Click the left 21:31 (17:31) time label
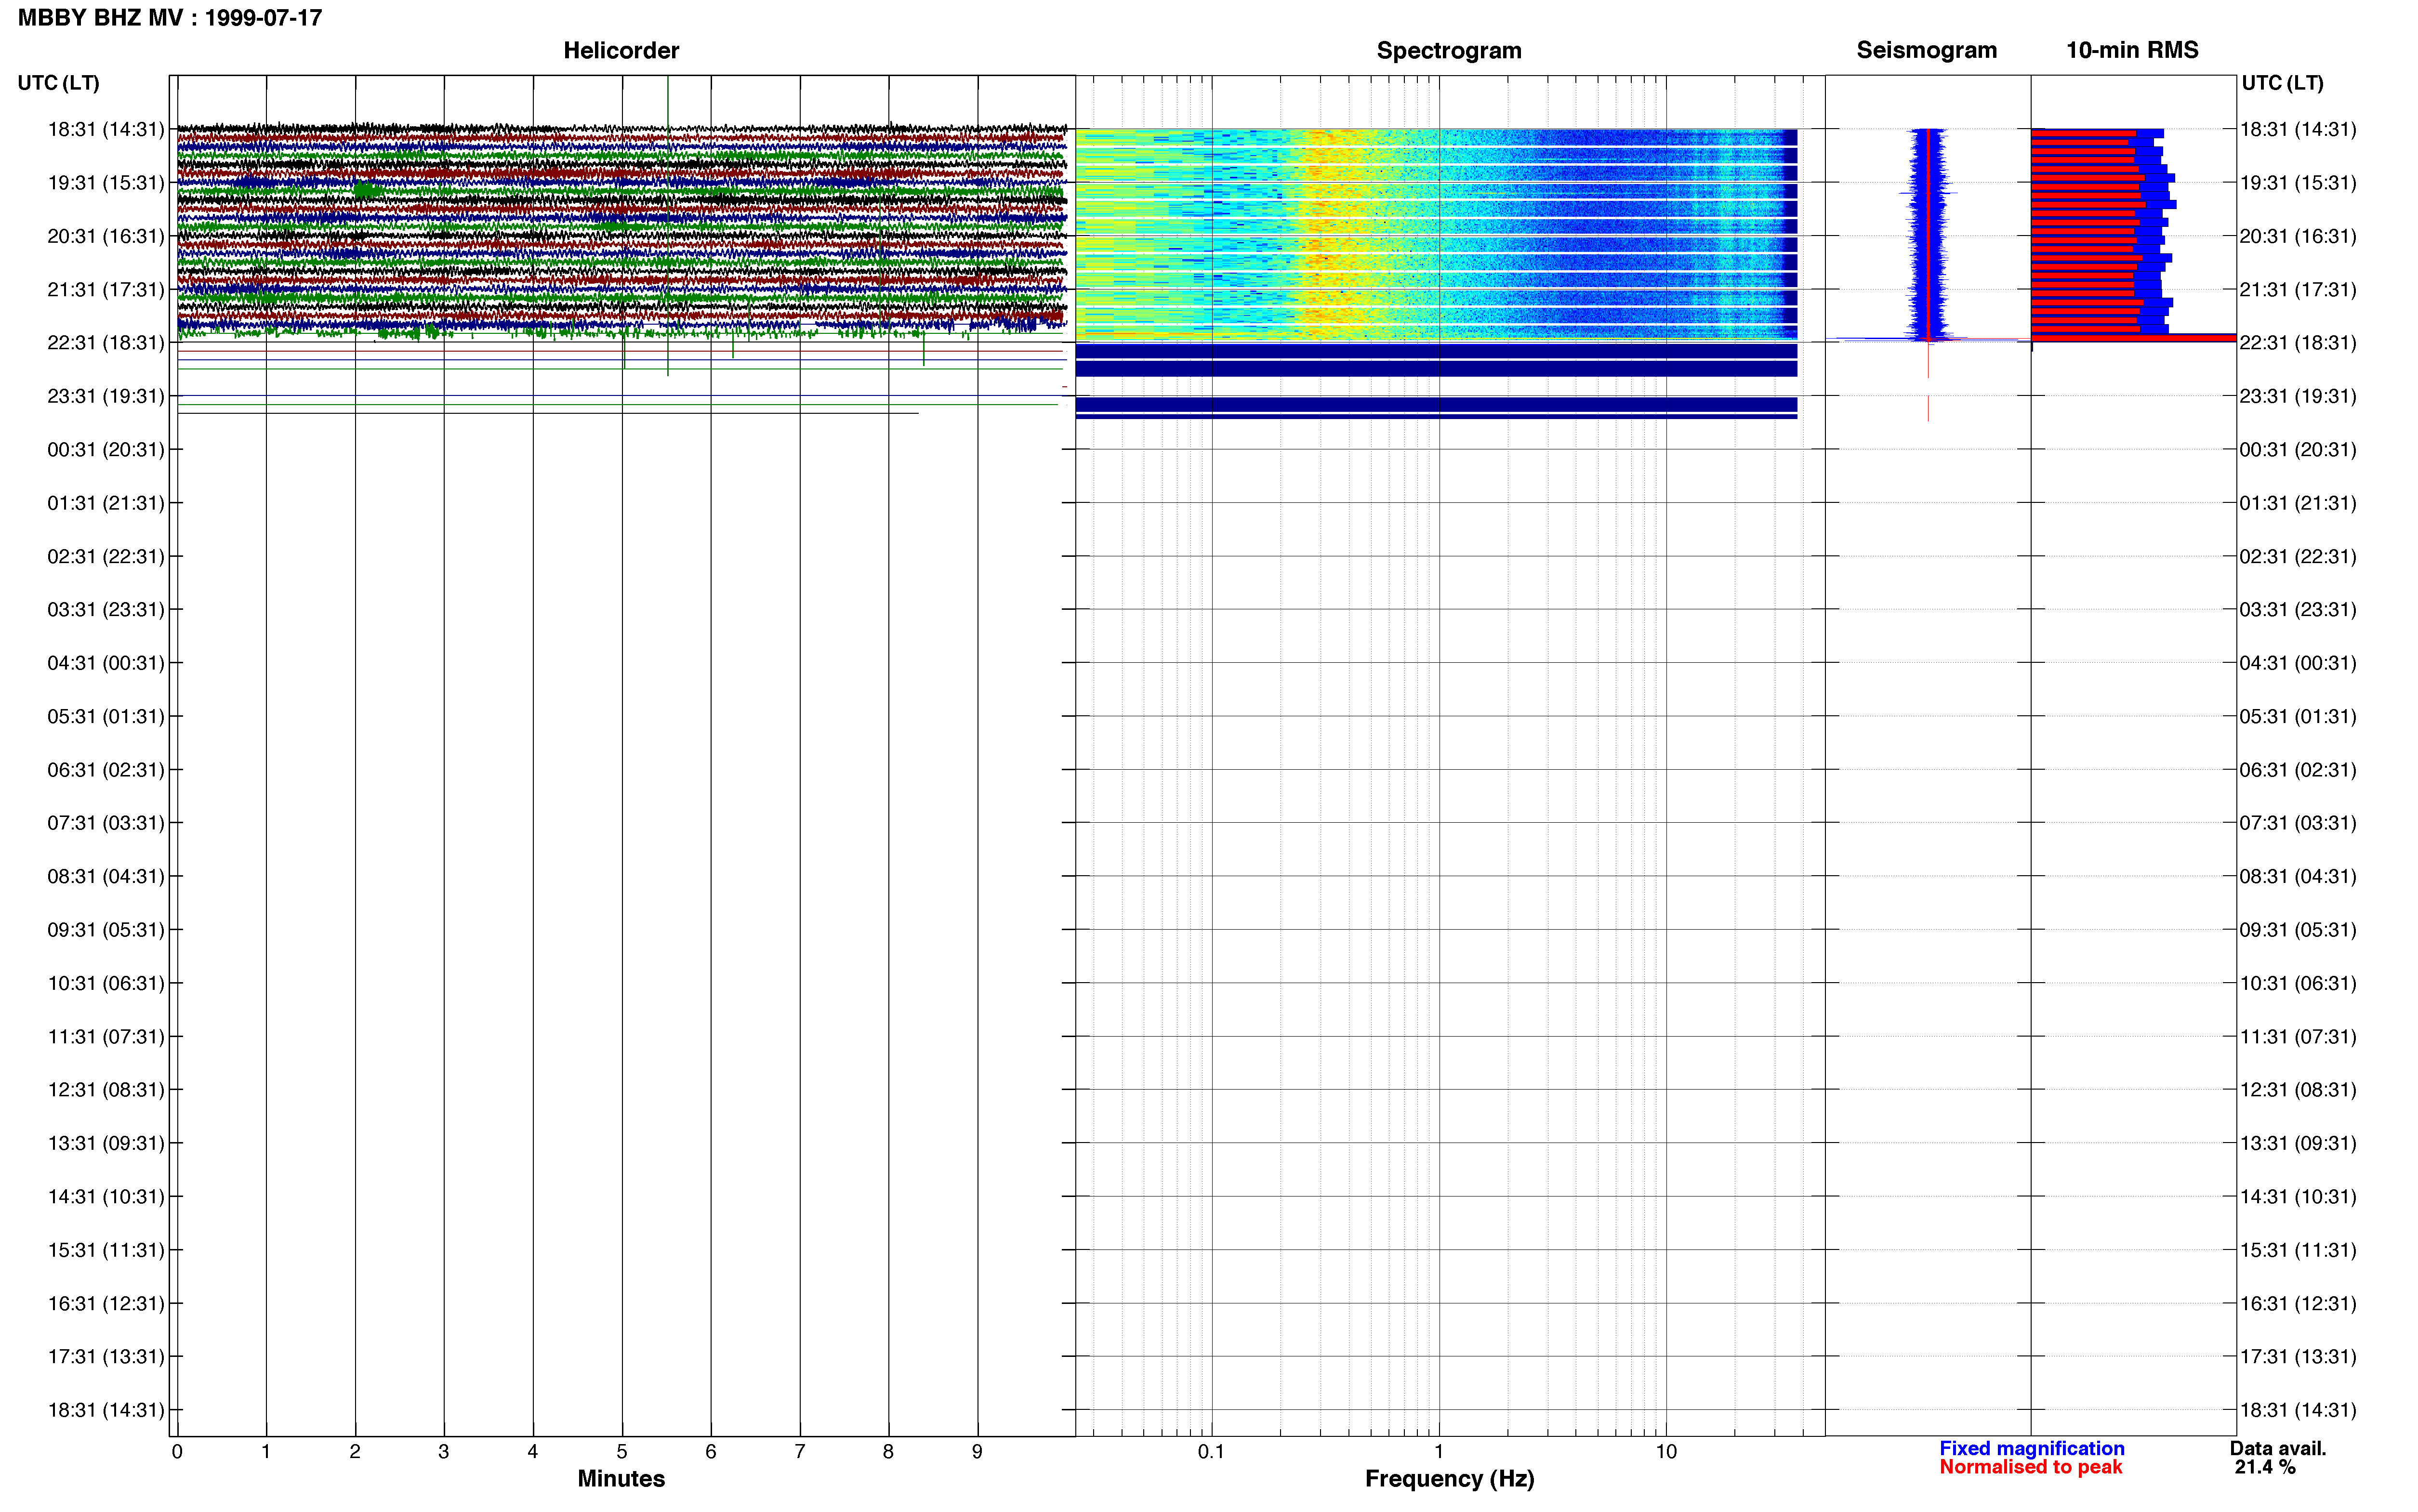This screenshot has height=1512, width=2418. pos(106,289)
